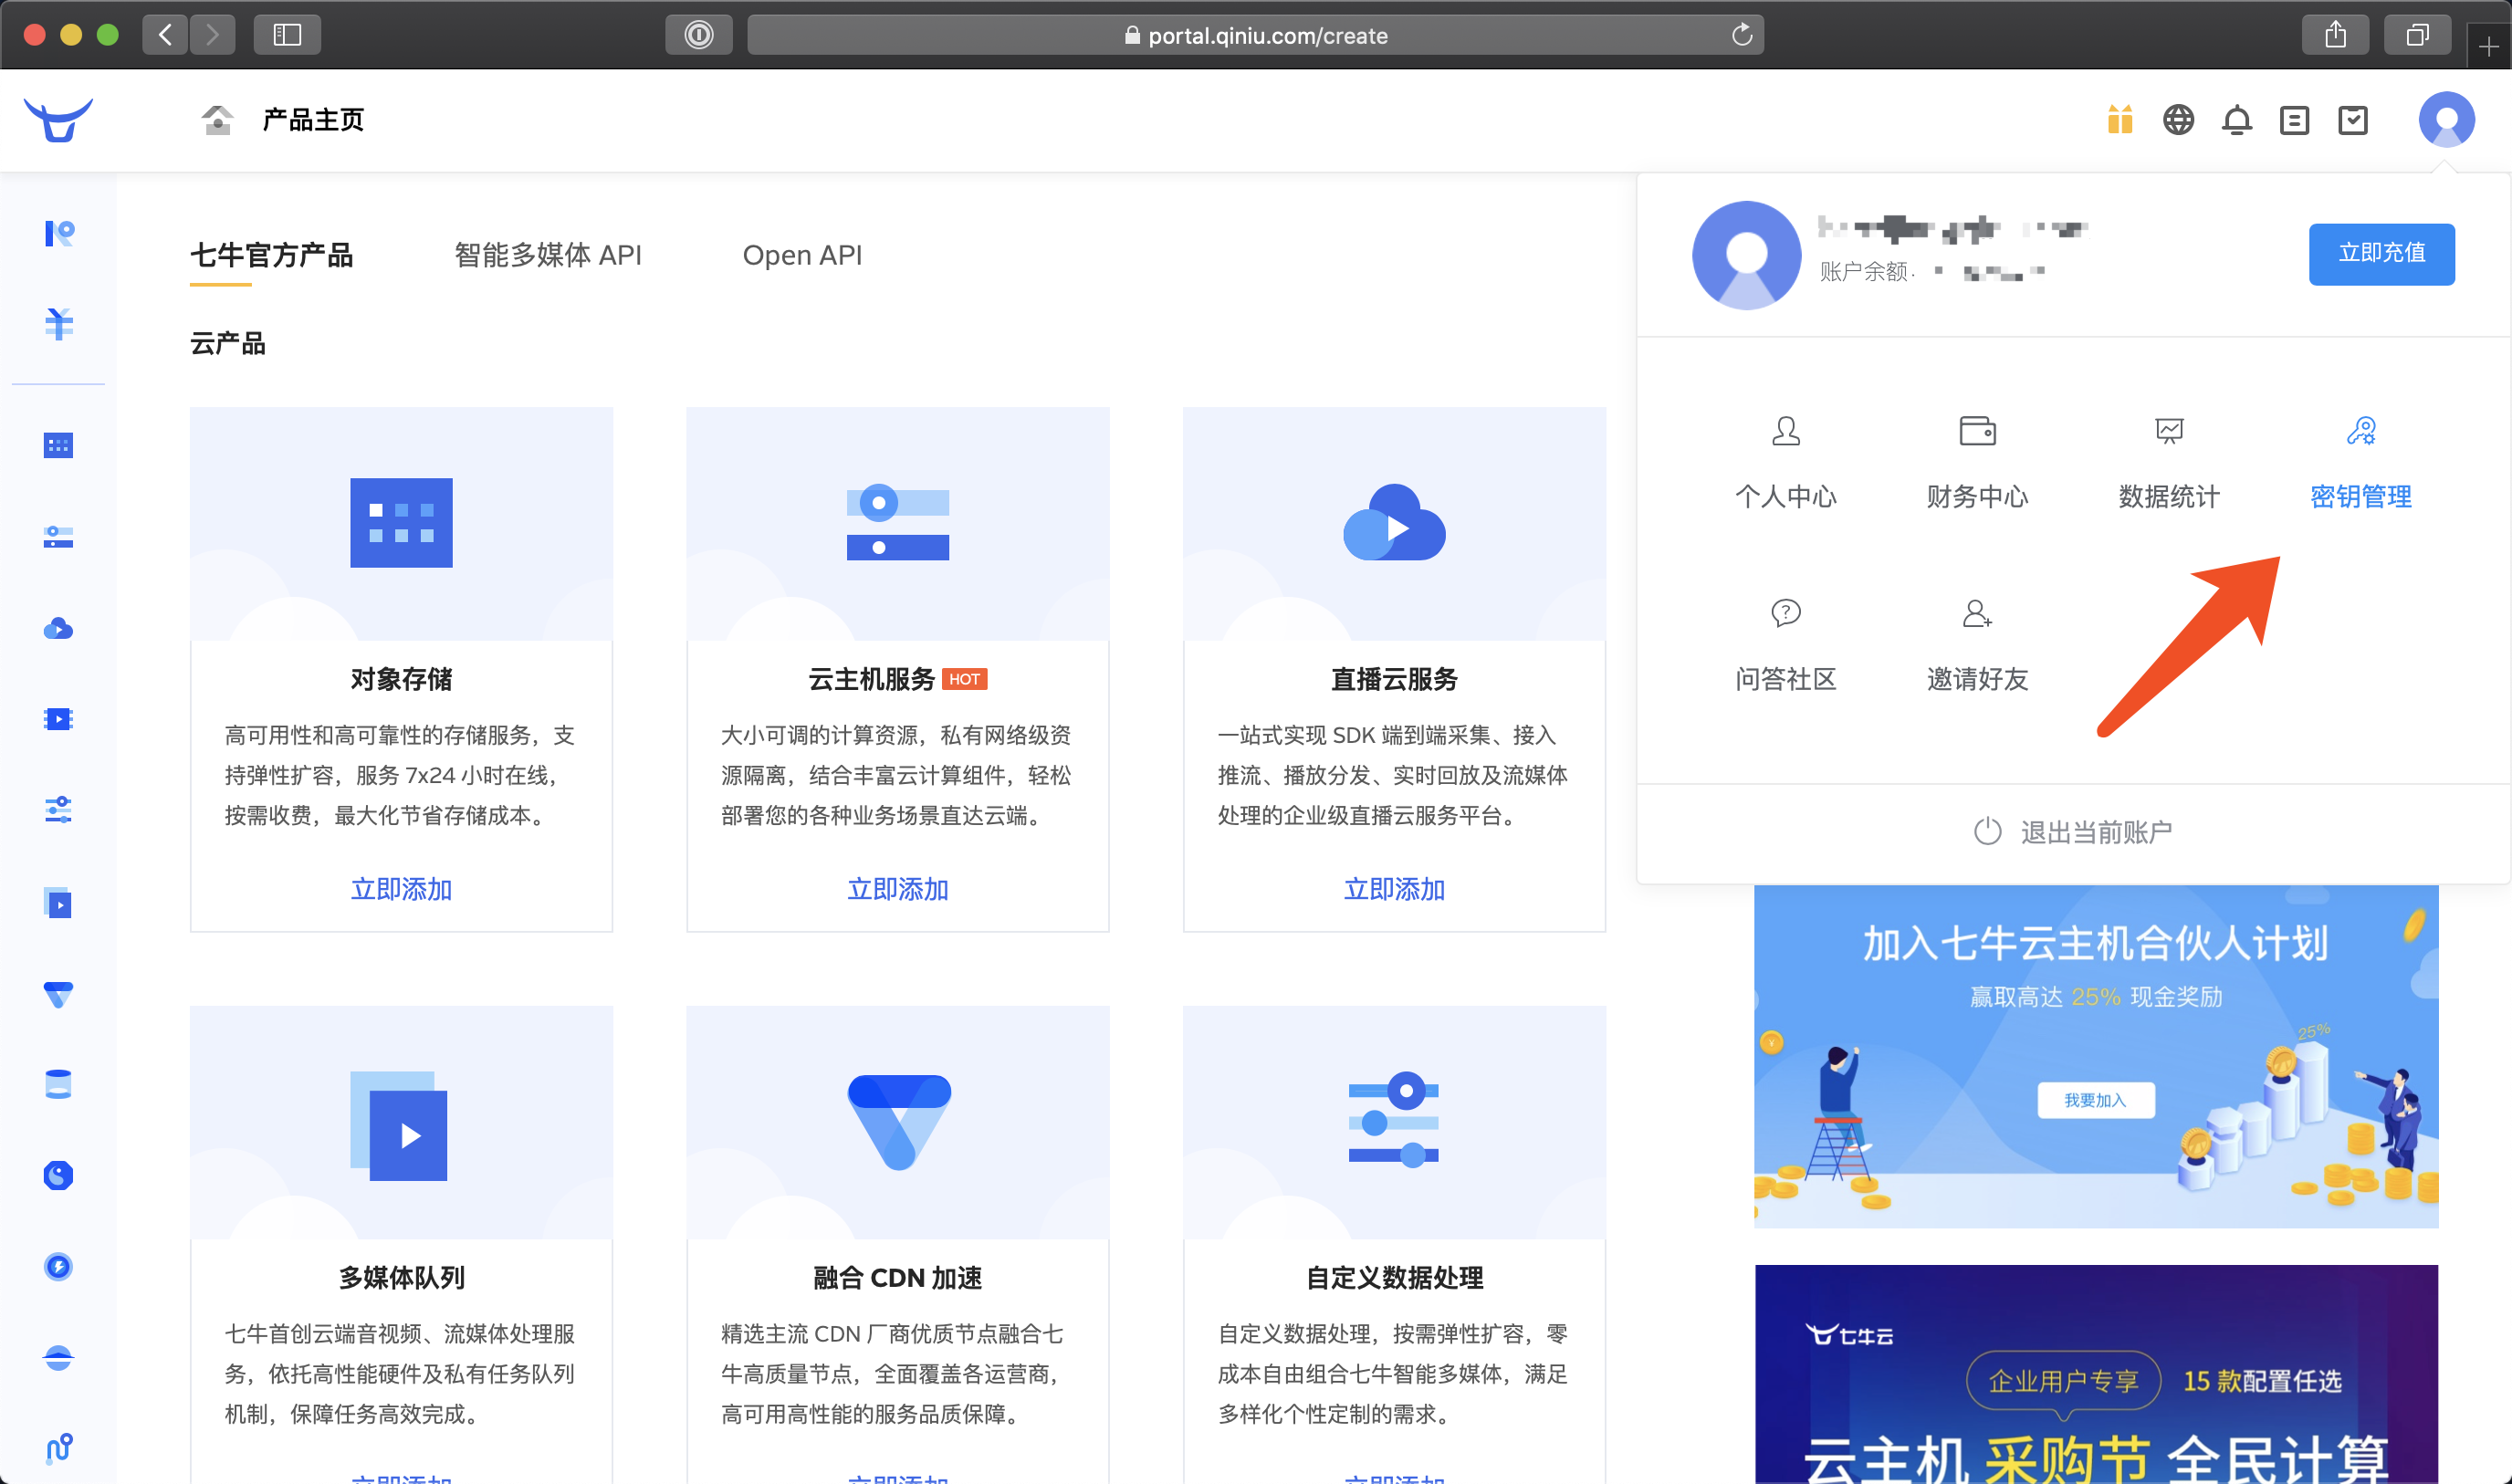Image resolution: width=2512 pixels, height=1484 pixels.
Task: Click 立即添加 under 直播云服务
Action: (x=1394, y=889)
